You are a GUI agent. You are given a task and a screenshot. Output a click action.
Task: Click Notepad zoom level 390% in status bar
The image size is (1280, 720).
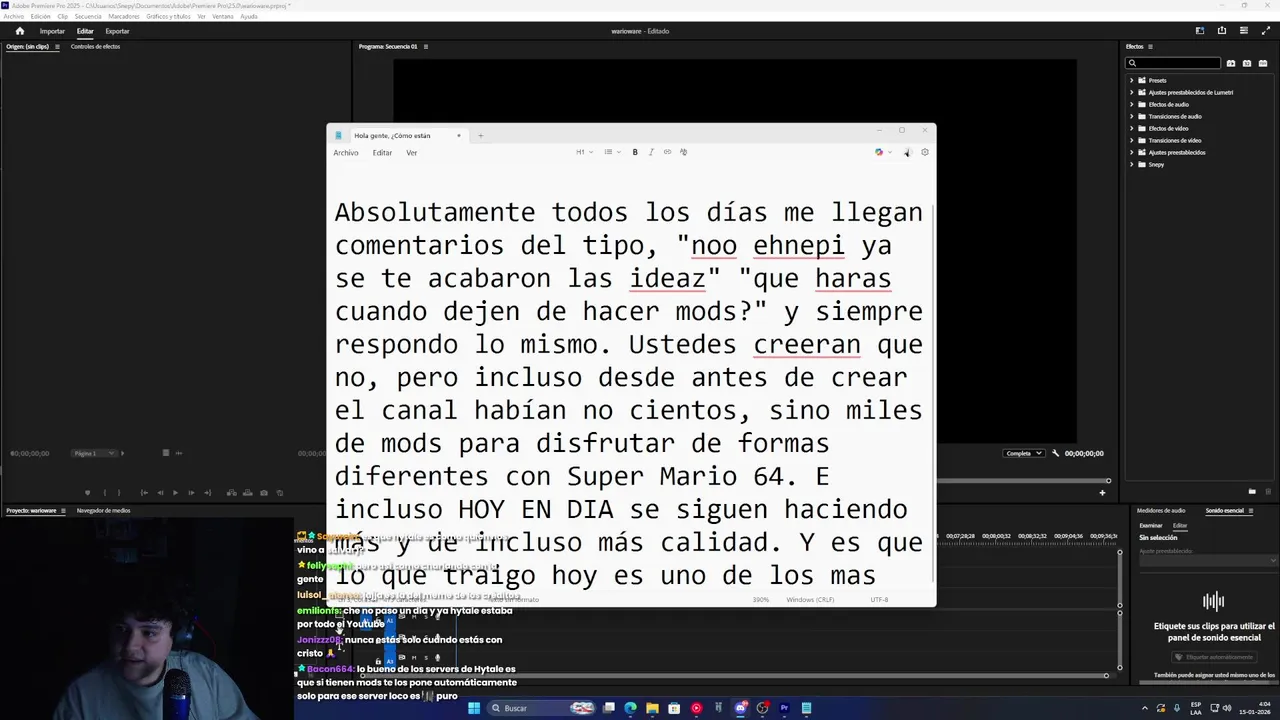pyautogui.click(x=760, y=600)
